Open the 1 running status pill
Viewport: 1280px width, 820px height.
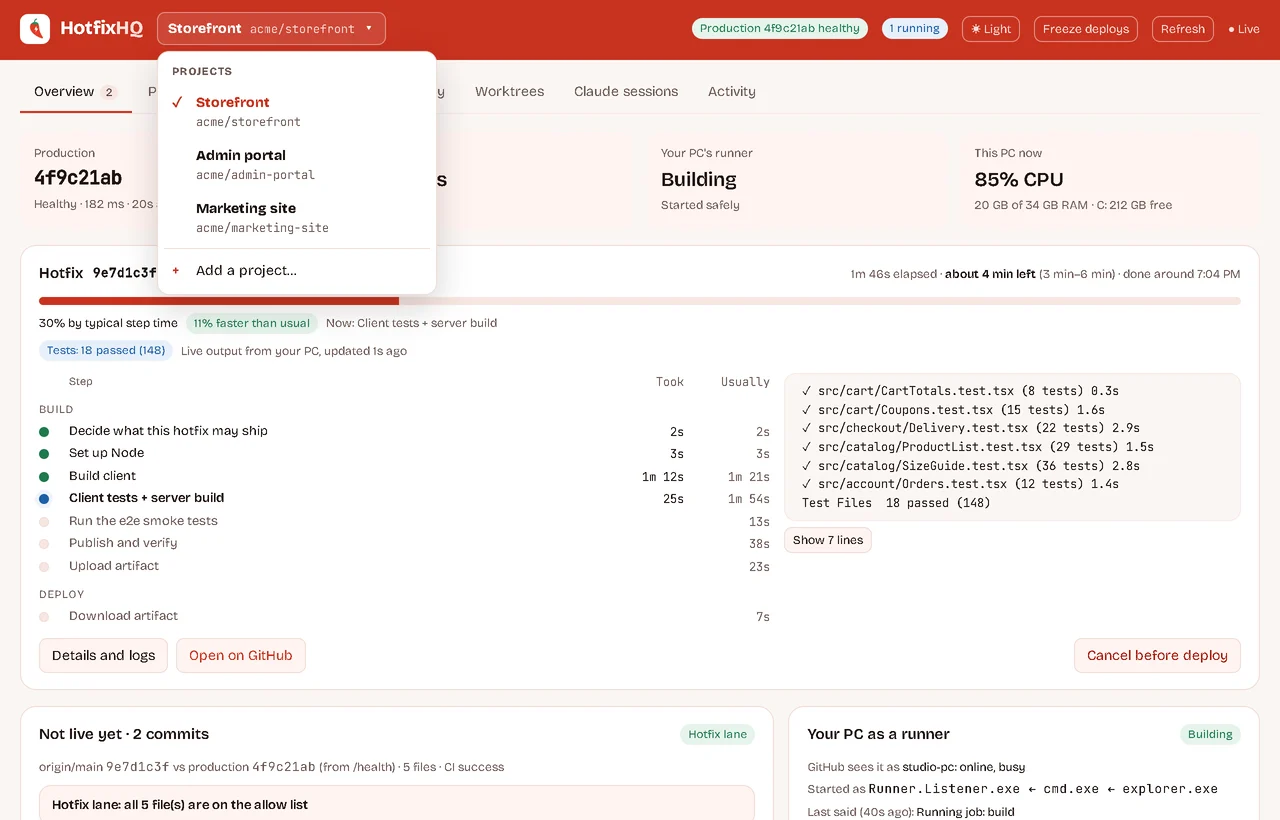pyautogui.click(x=916, y=29)
